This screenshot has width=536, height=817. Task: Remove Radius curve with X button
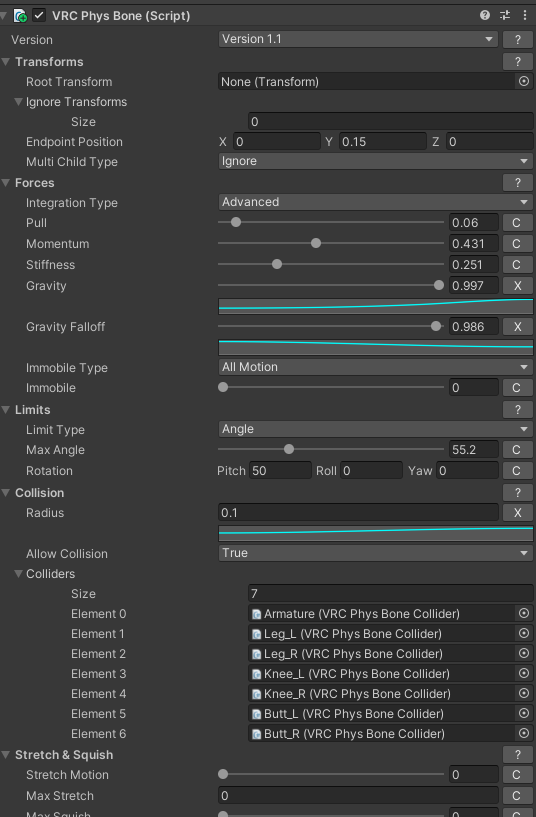pos(517,513)
